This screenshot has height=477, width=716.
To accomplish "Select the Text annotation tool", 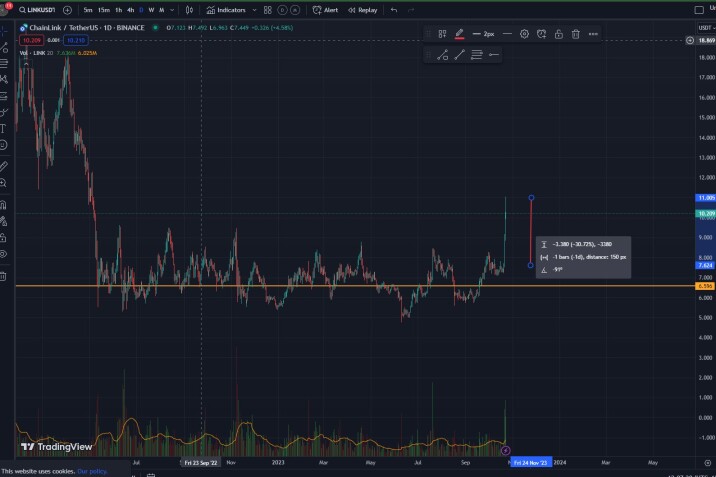I will click(x=3, y=129).
